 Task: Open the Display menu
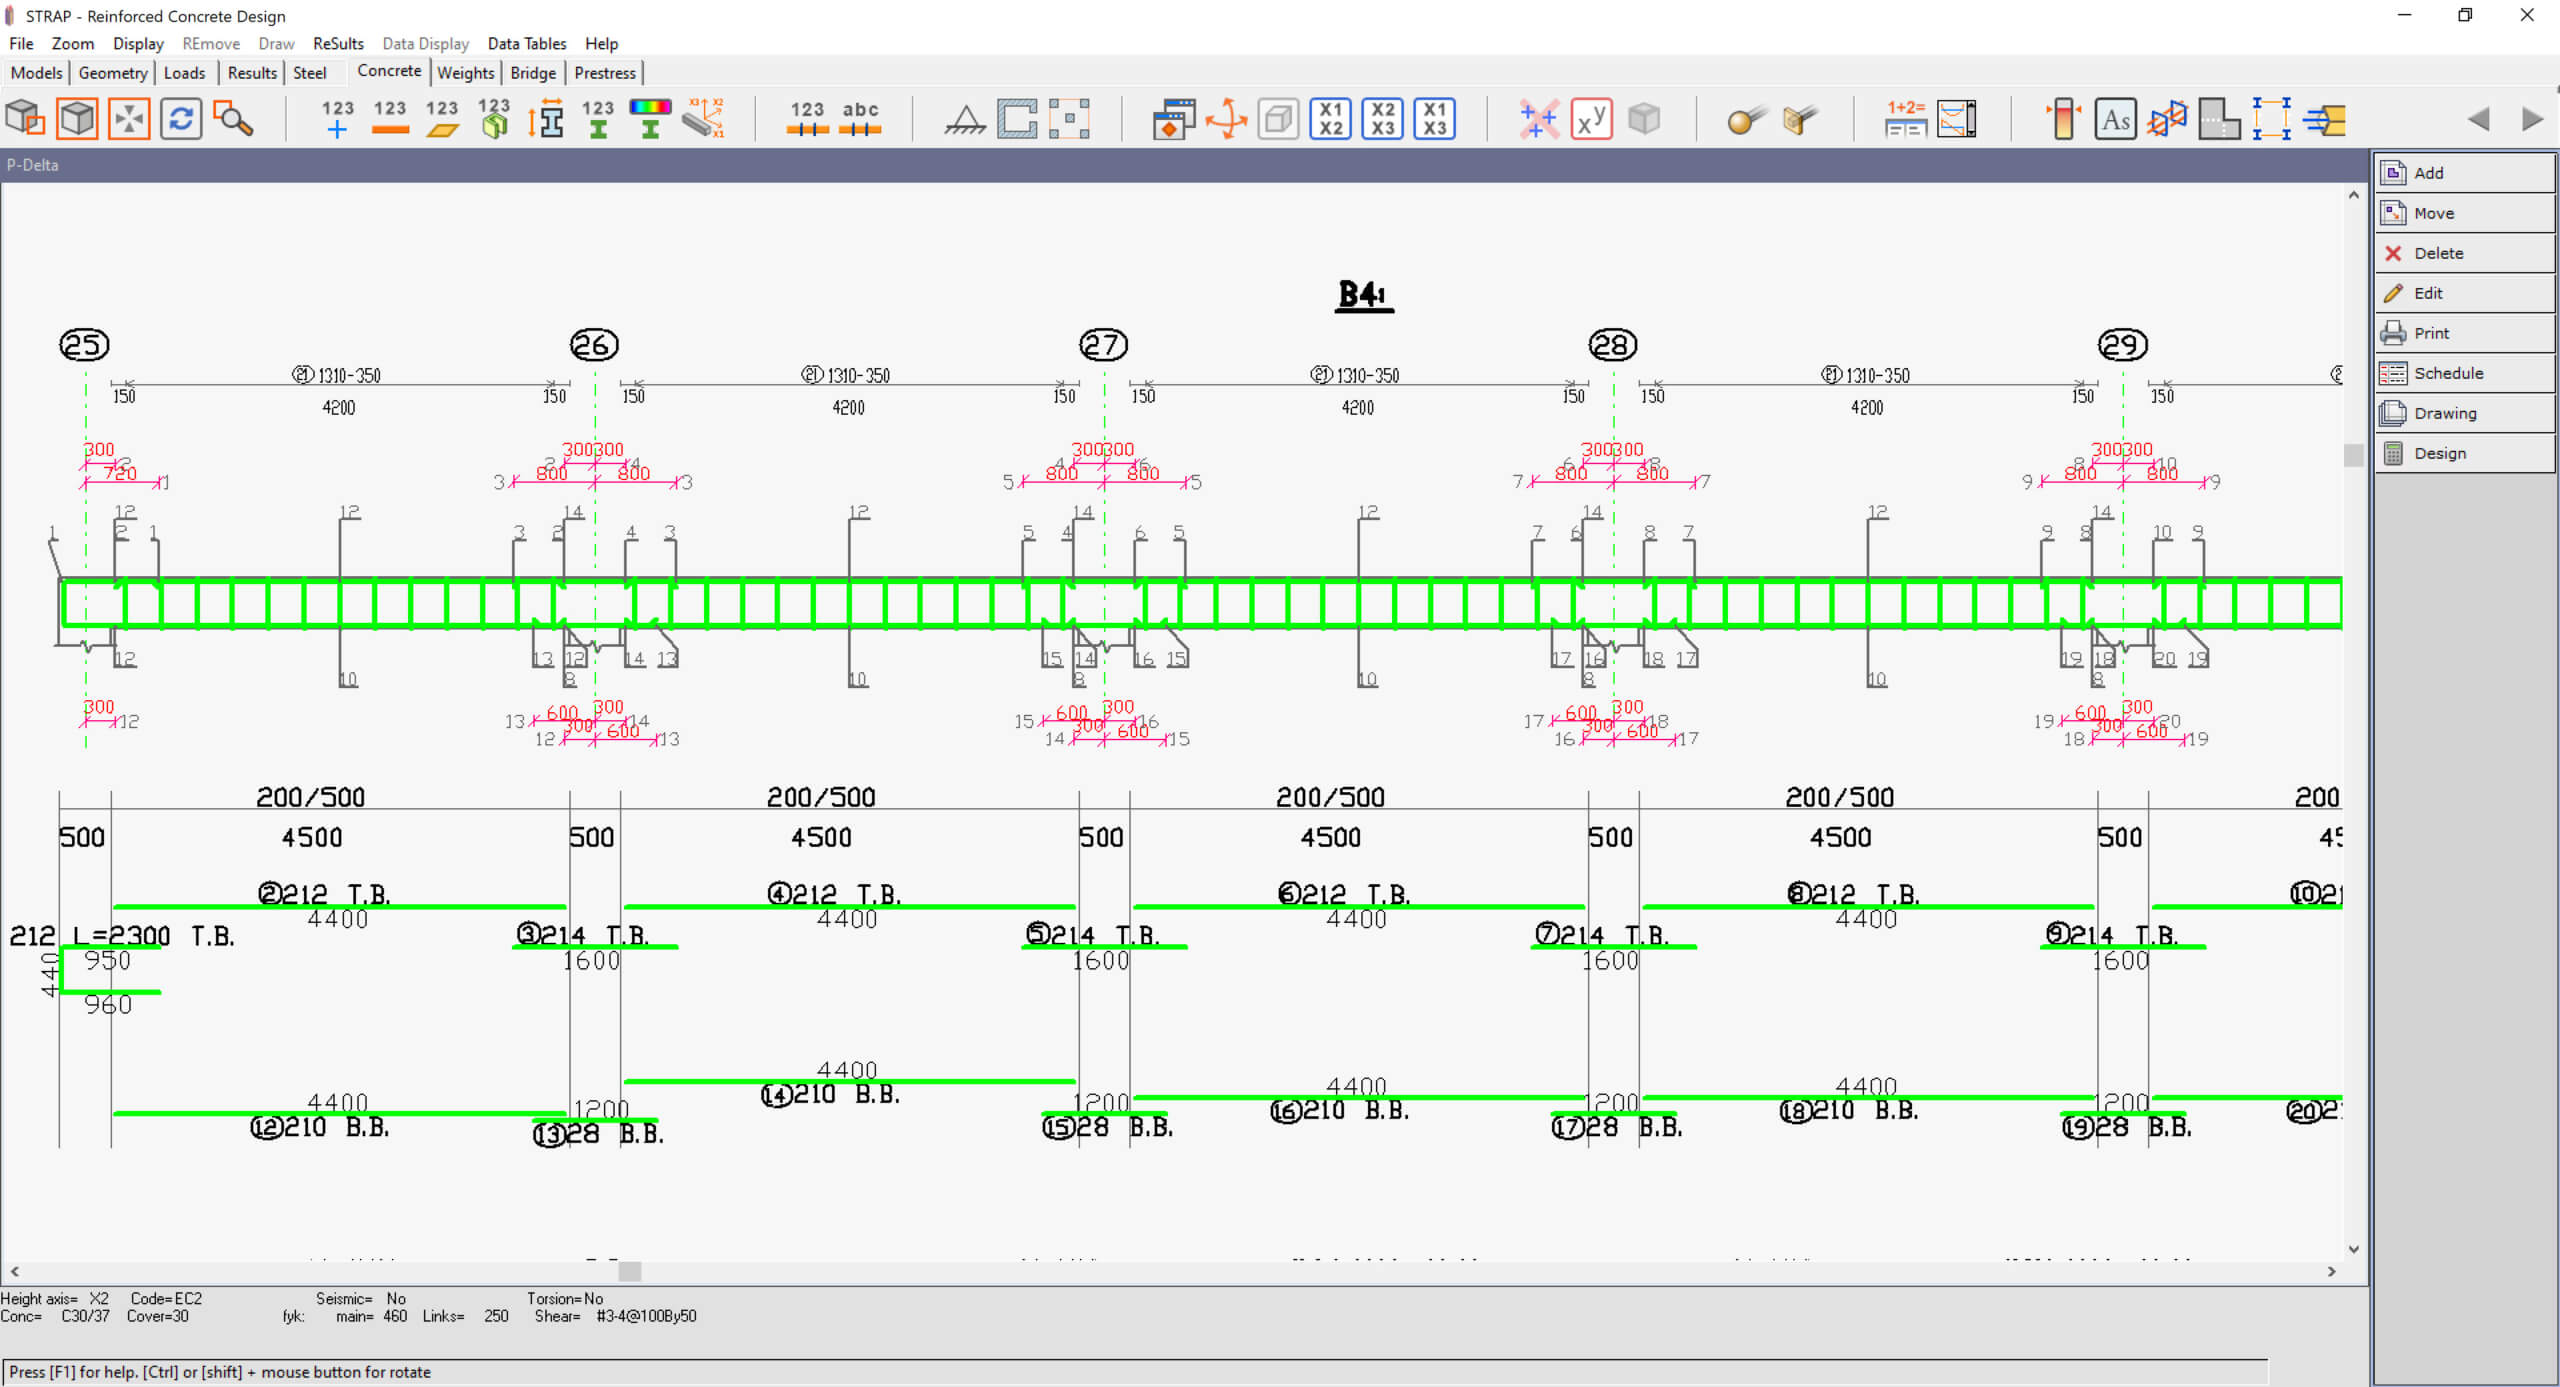[138, 44]
